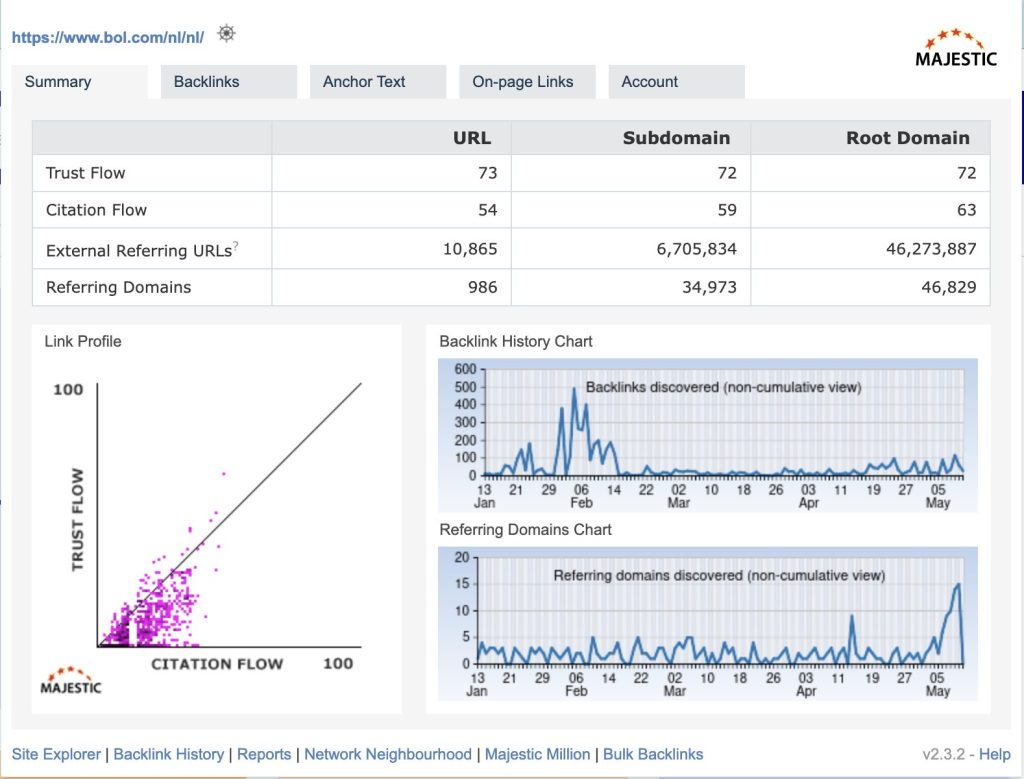Follow the Backlink History footer link

point(168,754)
